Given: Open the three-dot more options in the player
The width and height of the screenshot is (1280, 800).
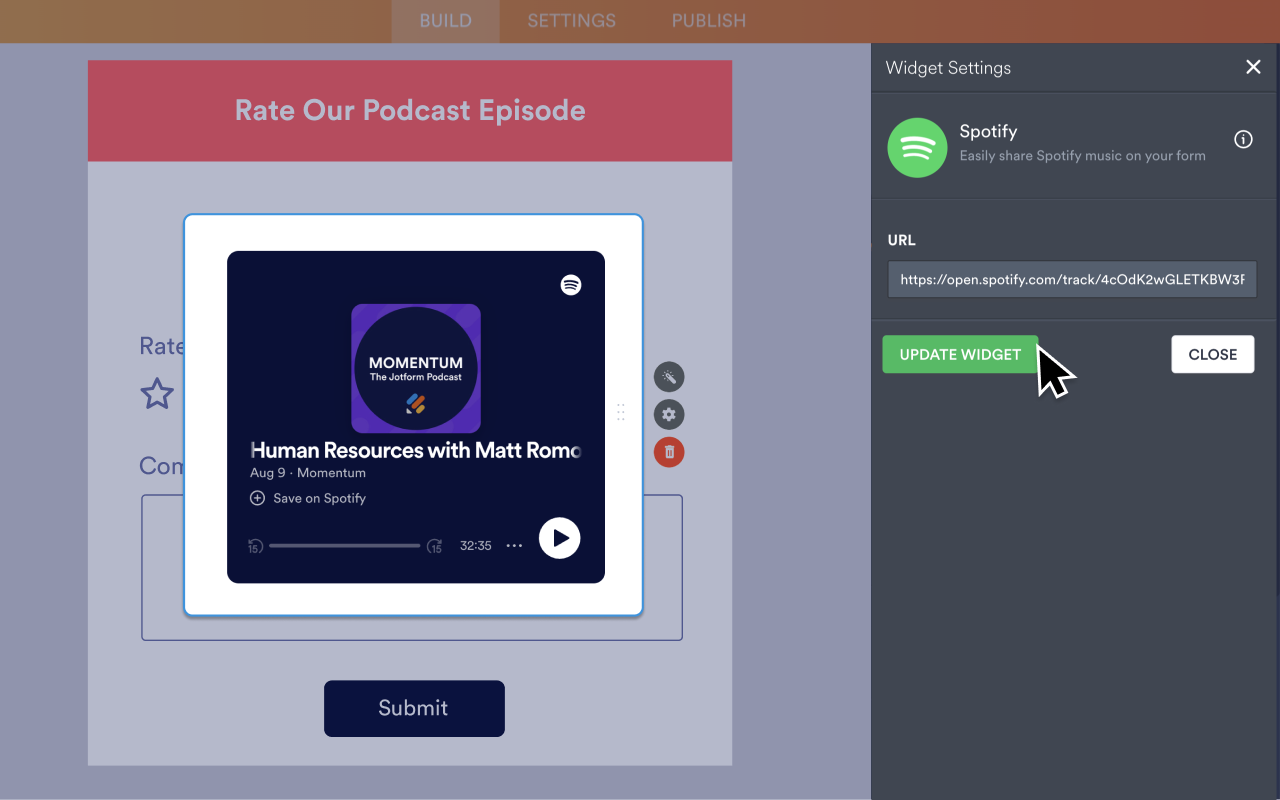Looking at the screenshot, I should coord(514,546).
